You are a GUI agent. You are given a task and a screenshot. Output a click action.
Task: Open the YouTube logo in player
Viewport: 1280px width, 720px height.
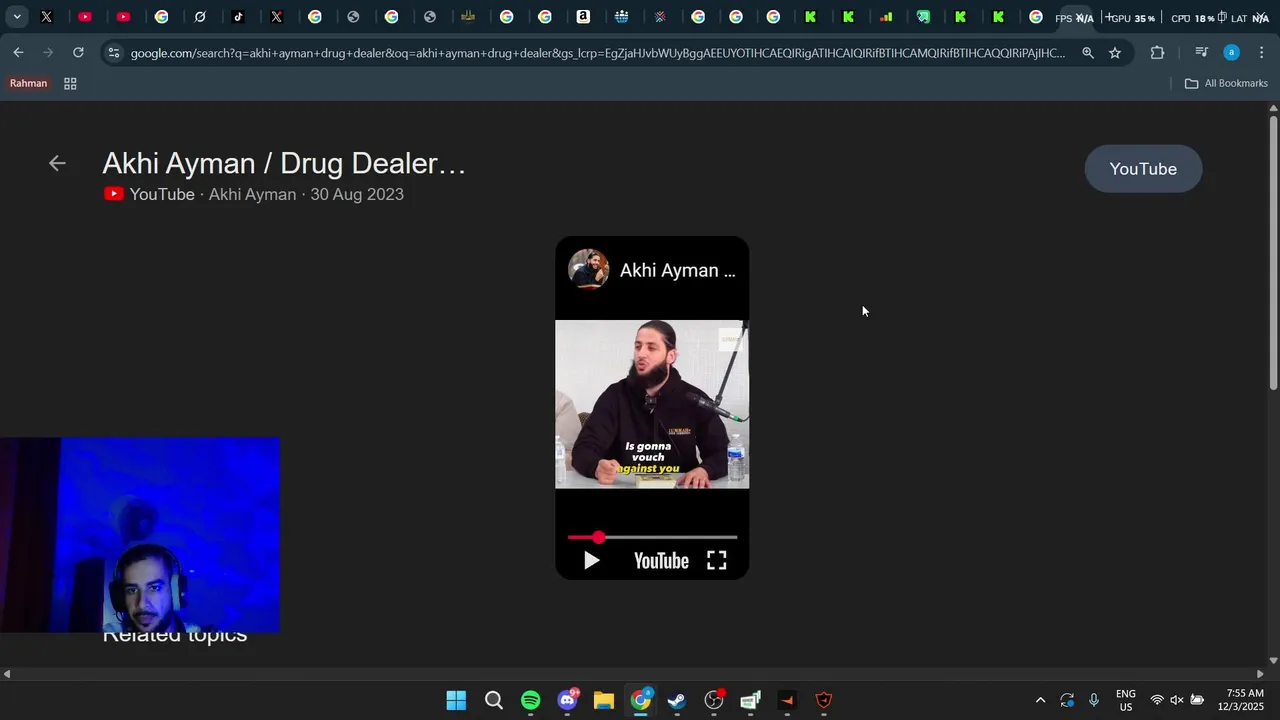[x=661, y=561]
